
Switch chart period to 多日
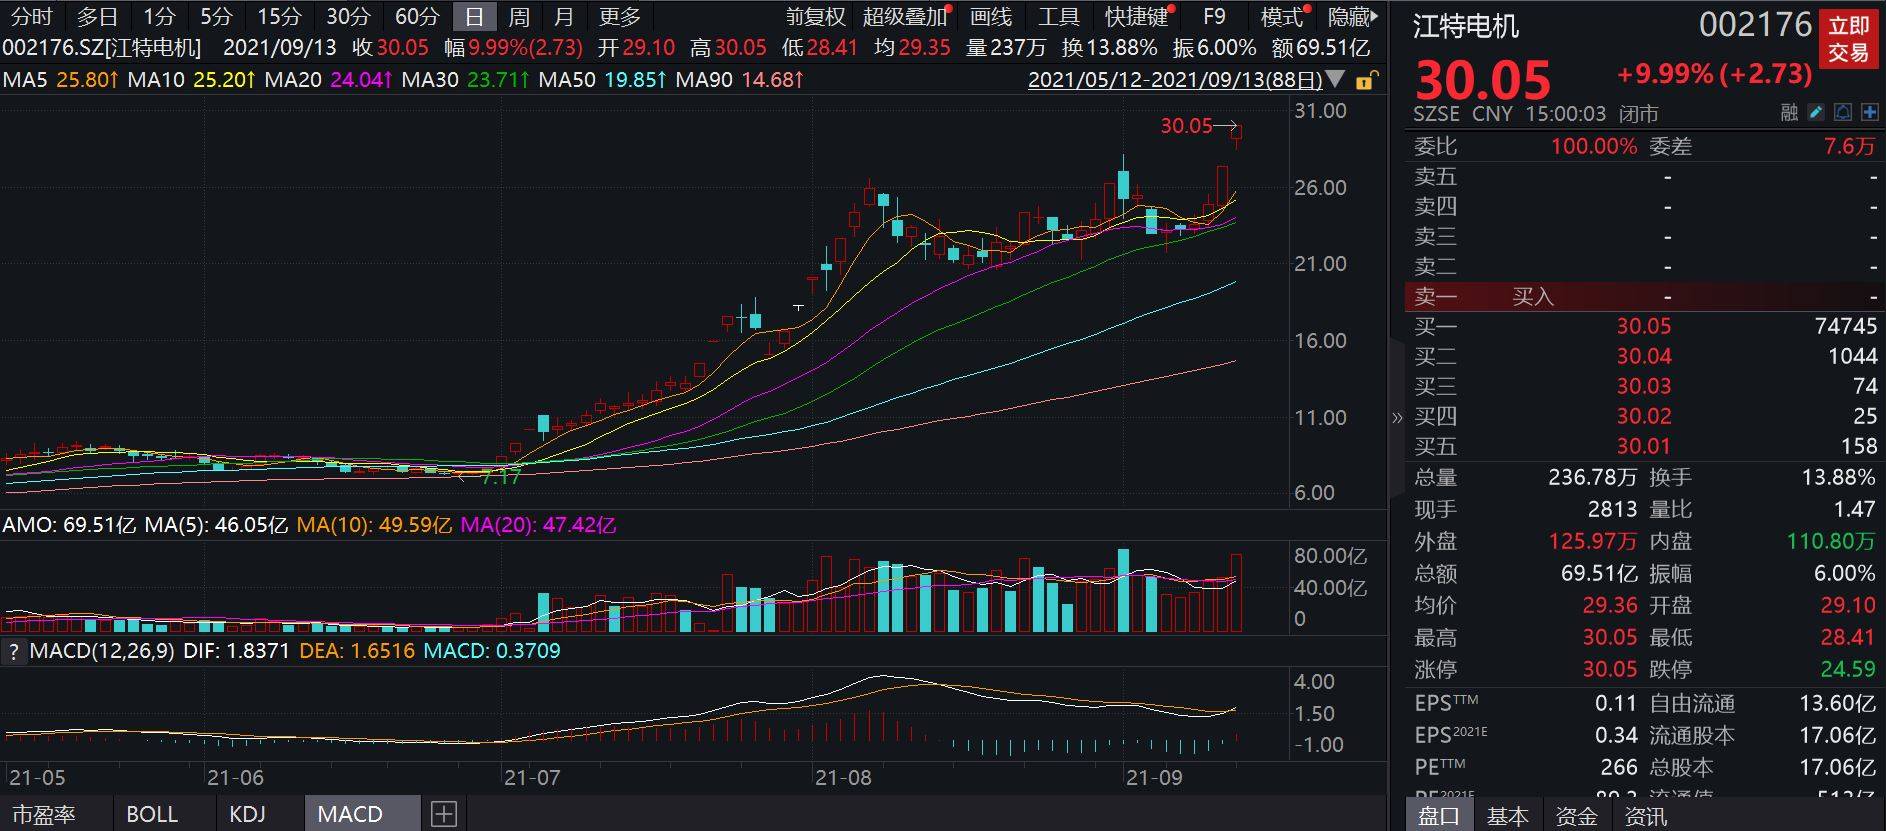(x=97, y=17)
